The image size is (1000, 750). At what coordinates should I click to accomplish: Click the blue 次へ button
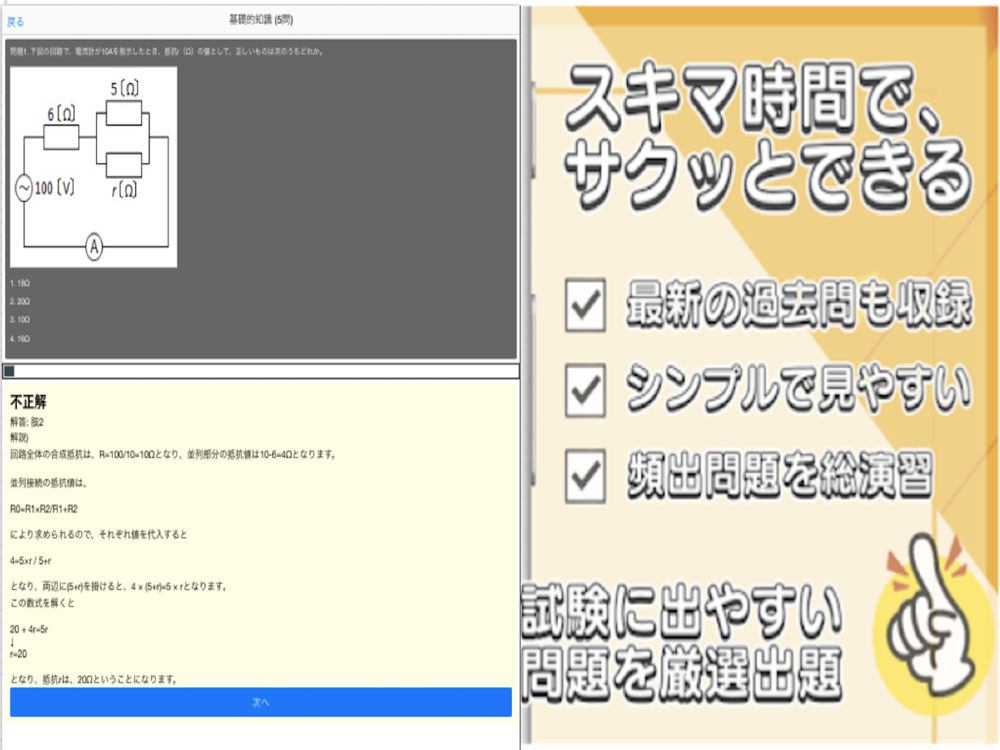pyautogui.click(x=261, y=702)
